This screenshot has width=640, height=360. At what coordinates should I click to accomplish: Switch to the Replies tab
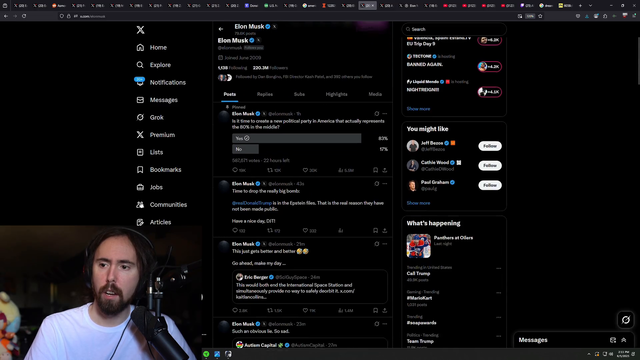coord(264,94)
